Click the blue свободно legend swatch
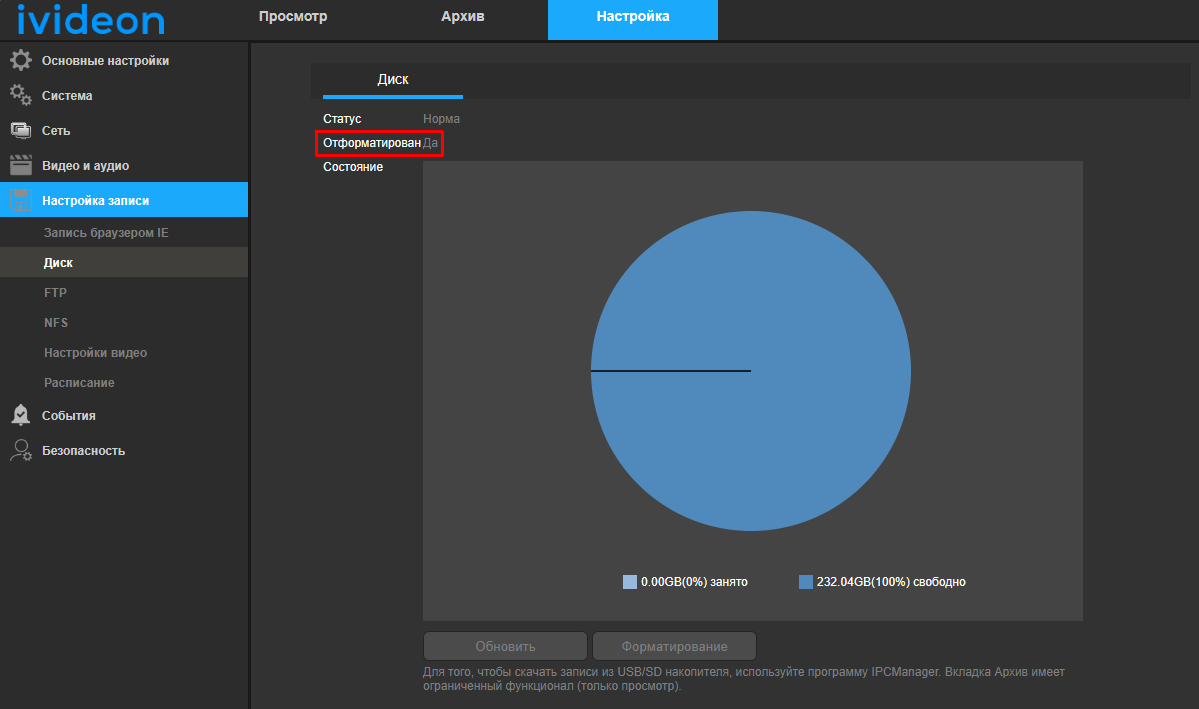 [x=805, y=582]
